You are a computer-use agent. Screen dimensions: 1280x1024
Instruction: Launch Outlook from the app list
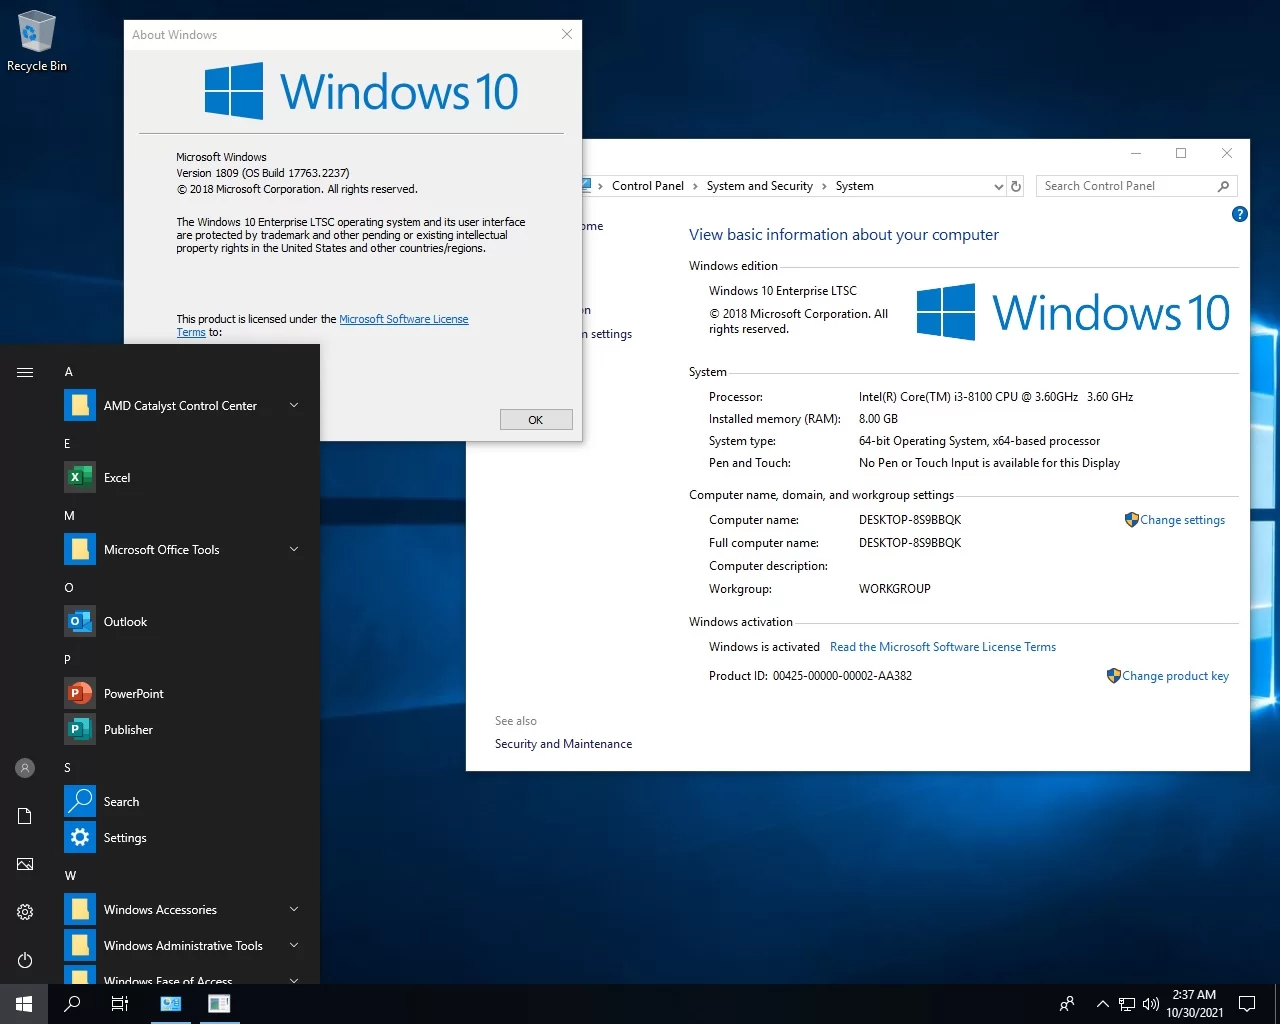tap(124, 622)
